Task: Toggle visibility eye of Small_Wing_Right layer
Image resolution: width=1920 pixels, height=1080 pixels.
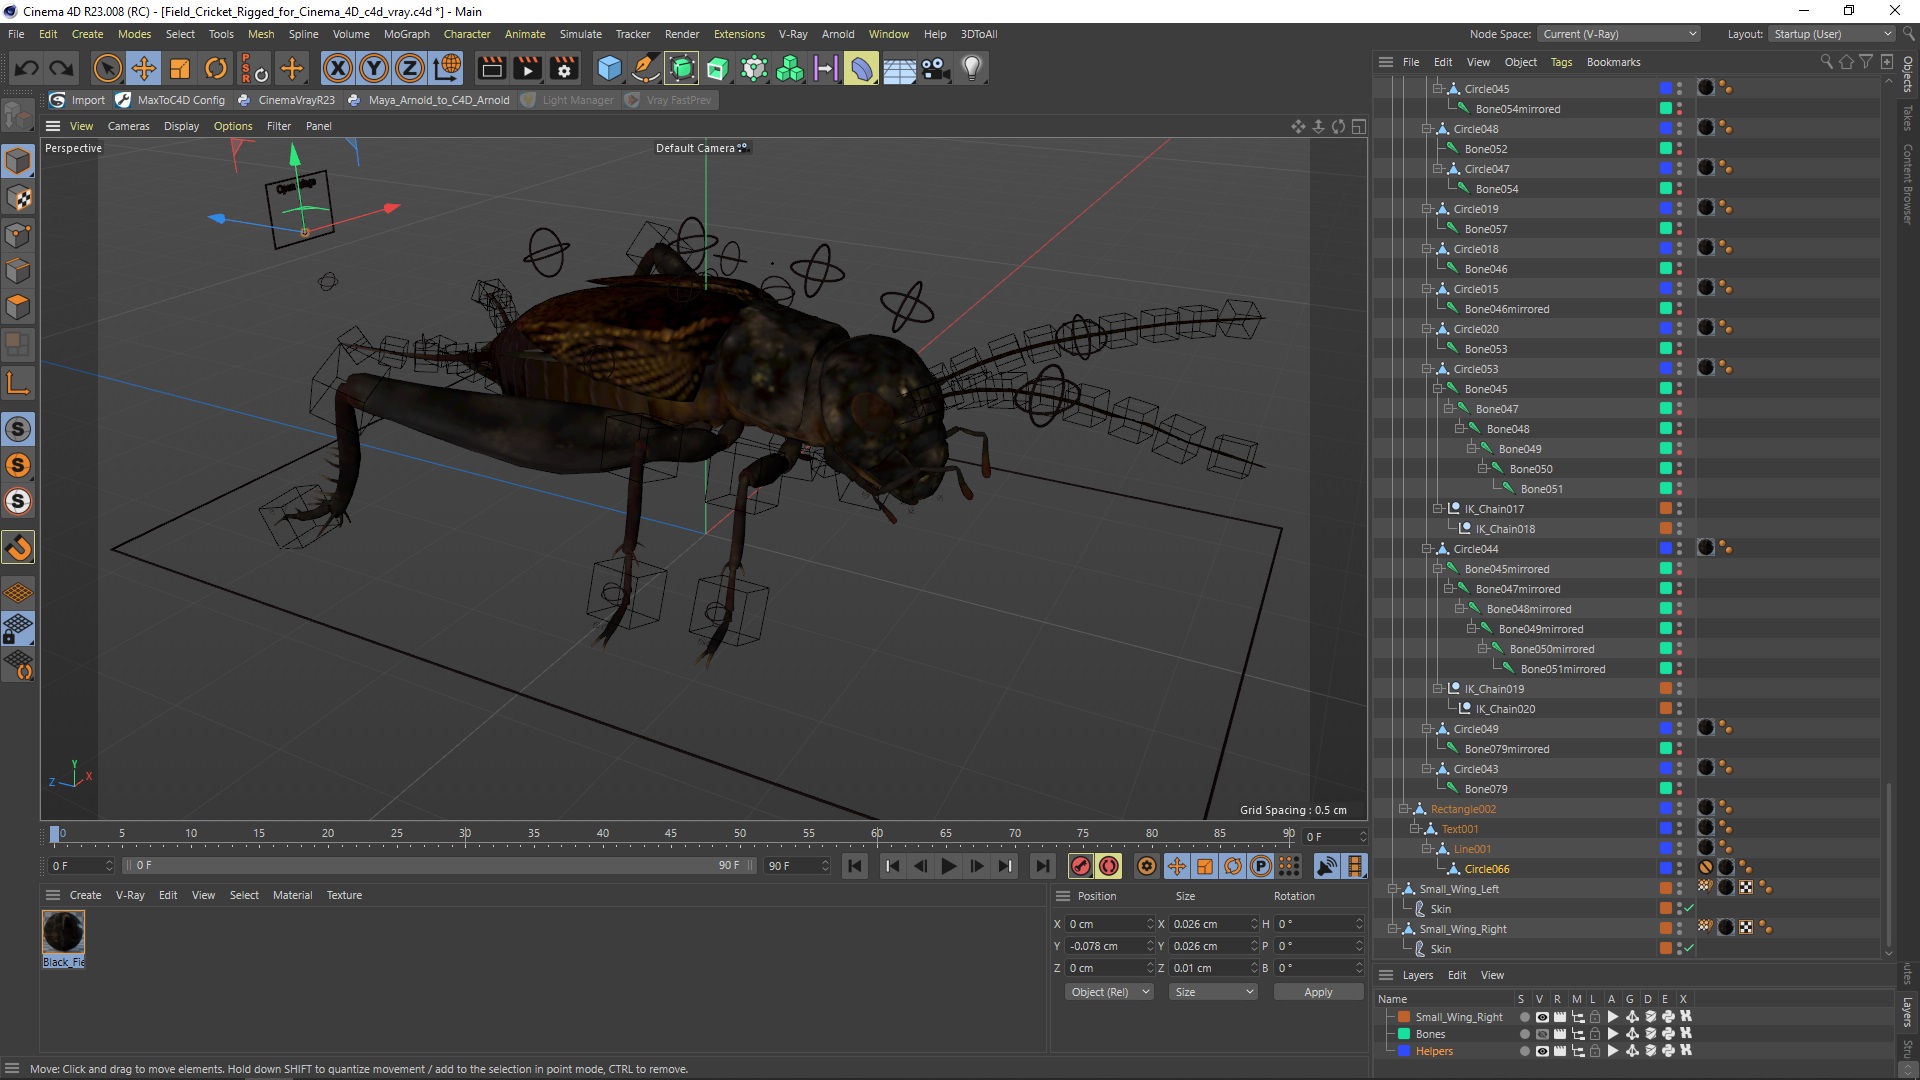Action: pyautogui.click(x=1541, y=1017)
